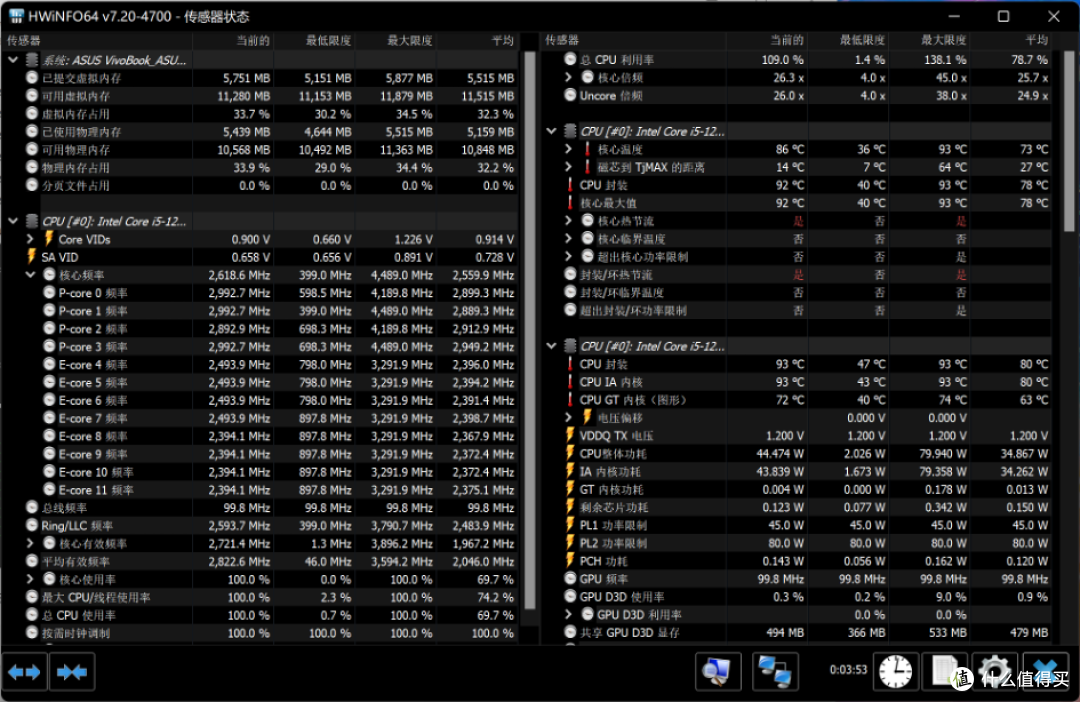Click lightning icon beside 剩余芯片功耗
The height and width of the screenshot is (702, 1080).
(570, 507)
